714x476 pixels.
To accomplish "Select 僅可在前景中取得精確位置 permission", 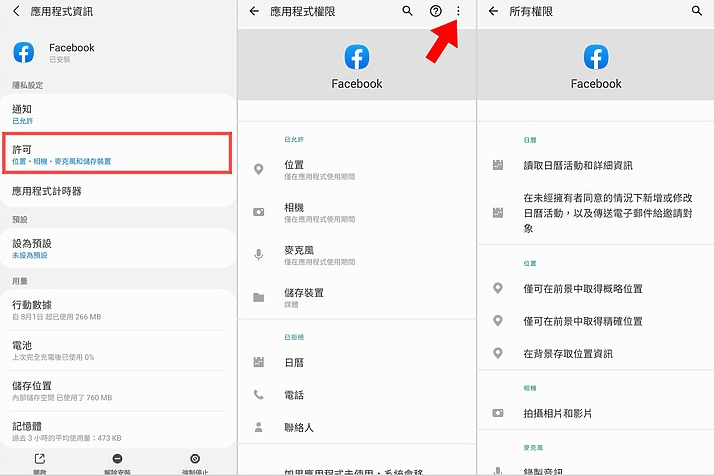I will tap(596, 321).
